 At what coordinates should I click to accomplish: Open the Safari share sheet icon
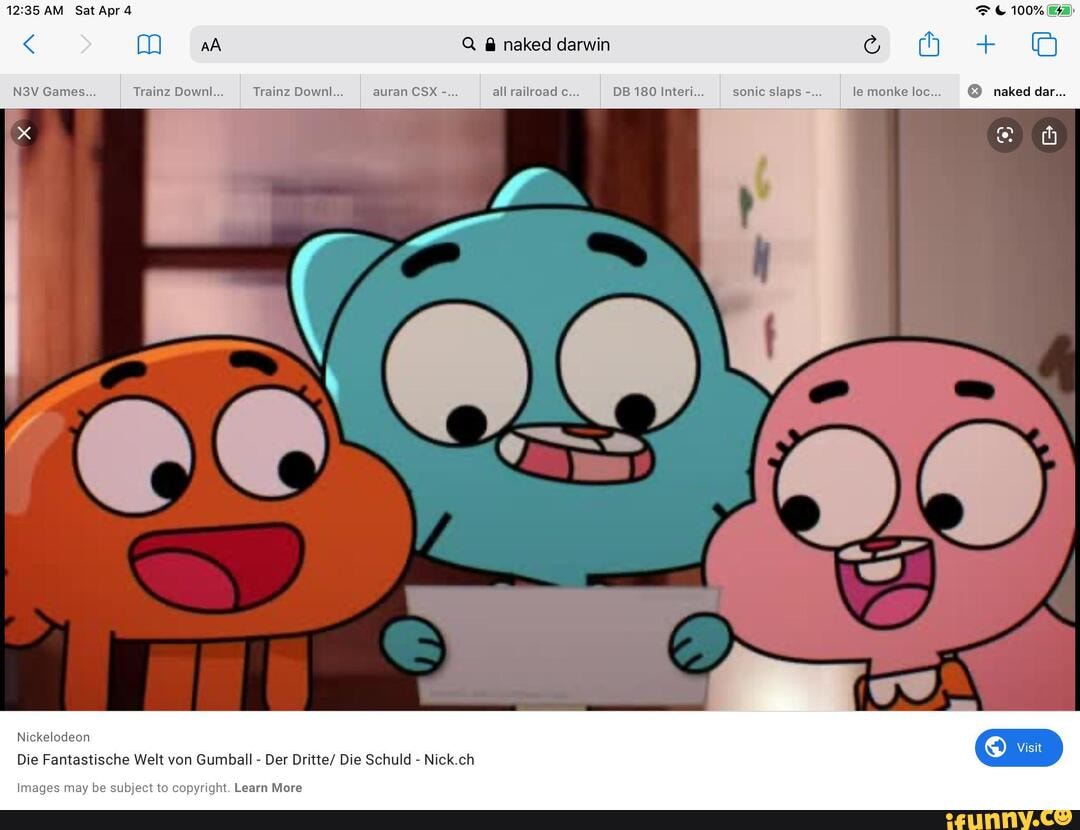(928, 44)
